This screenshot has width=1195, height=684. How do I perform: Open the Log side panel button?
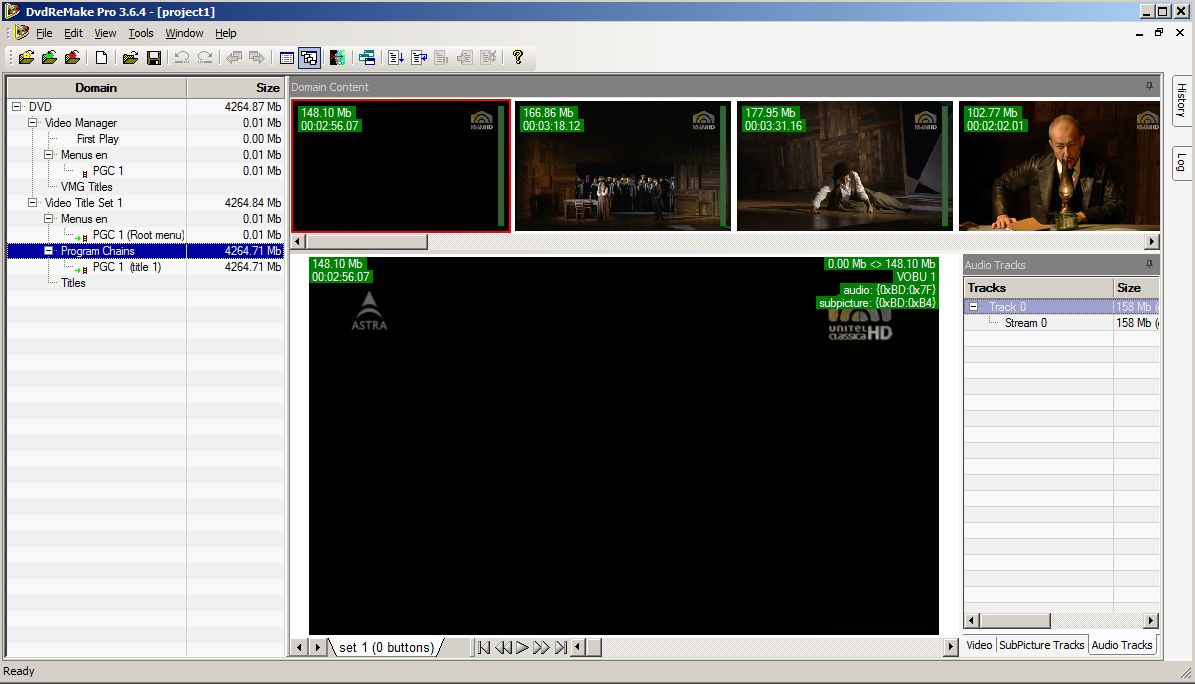tap(1181, 162)
